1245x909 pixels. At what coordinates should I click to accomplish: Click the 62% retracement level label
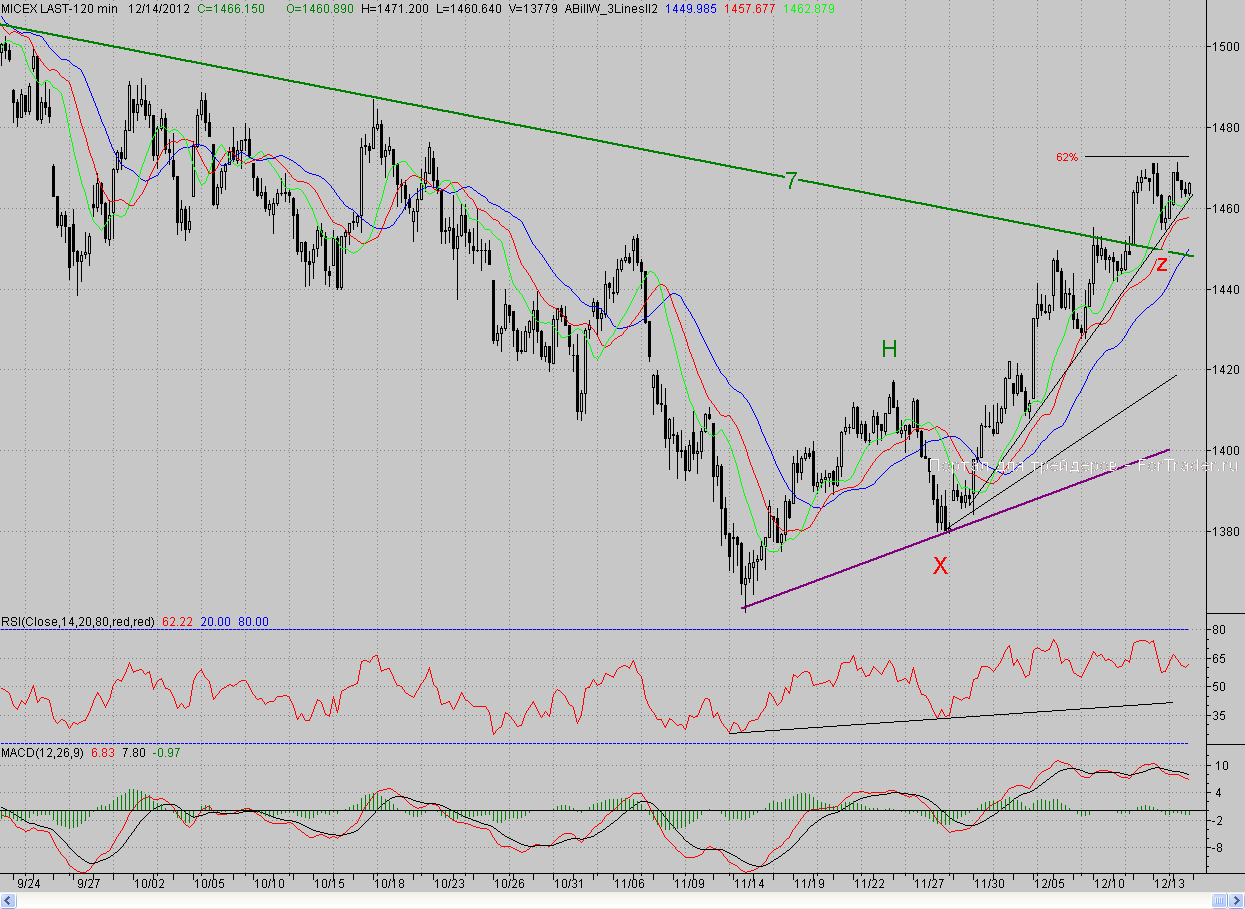(x=1067, y=157)
